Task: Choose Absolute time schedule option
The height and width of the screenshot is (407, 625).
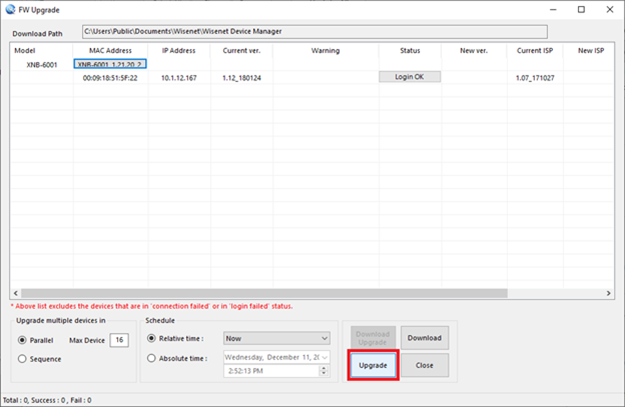Action: 152,357
